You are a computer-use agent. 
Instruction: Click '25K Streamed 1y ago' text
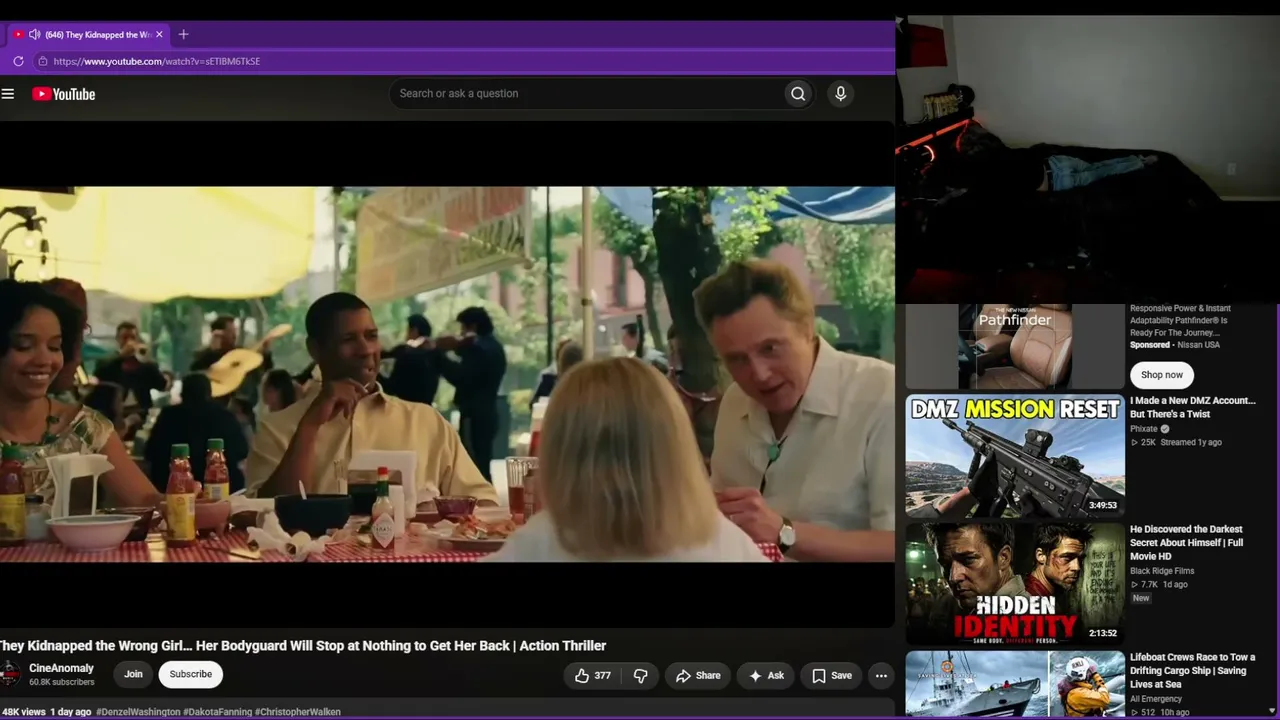(x=1176, y=442)
